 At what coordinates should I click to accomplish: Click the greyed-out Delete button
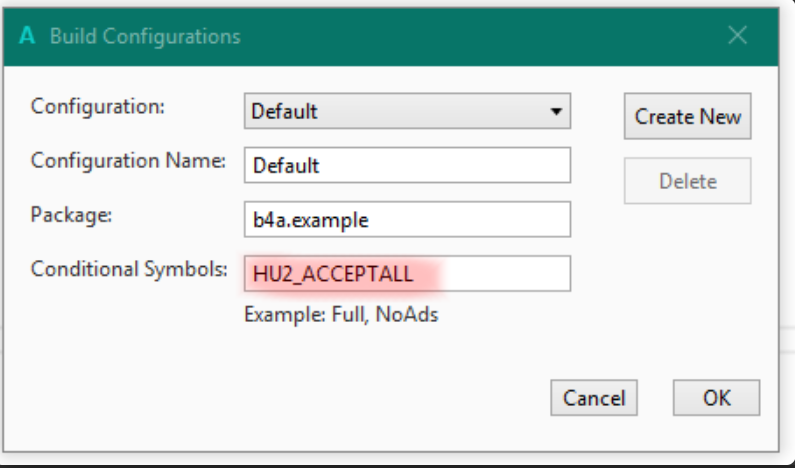click(x=687, y=182)
